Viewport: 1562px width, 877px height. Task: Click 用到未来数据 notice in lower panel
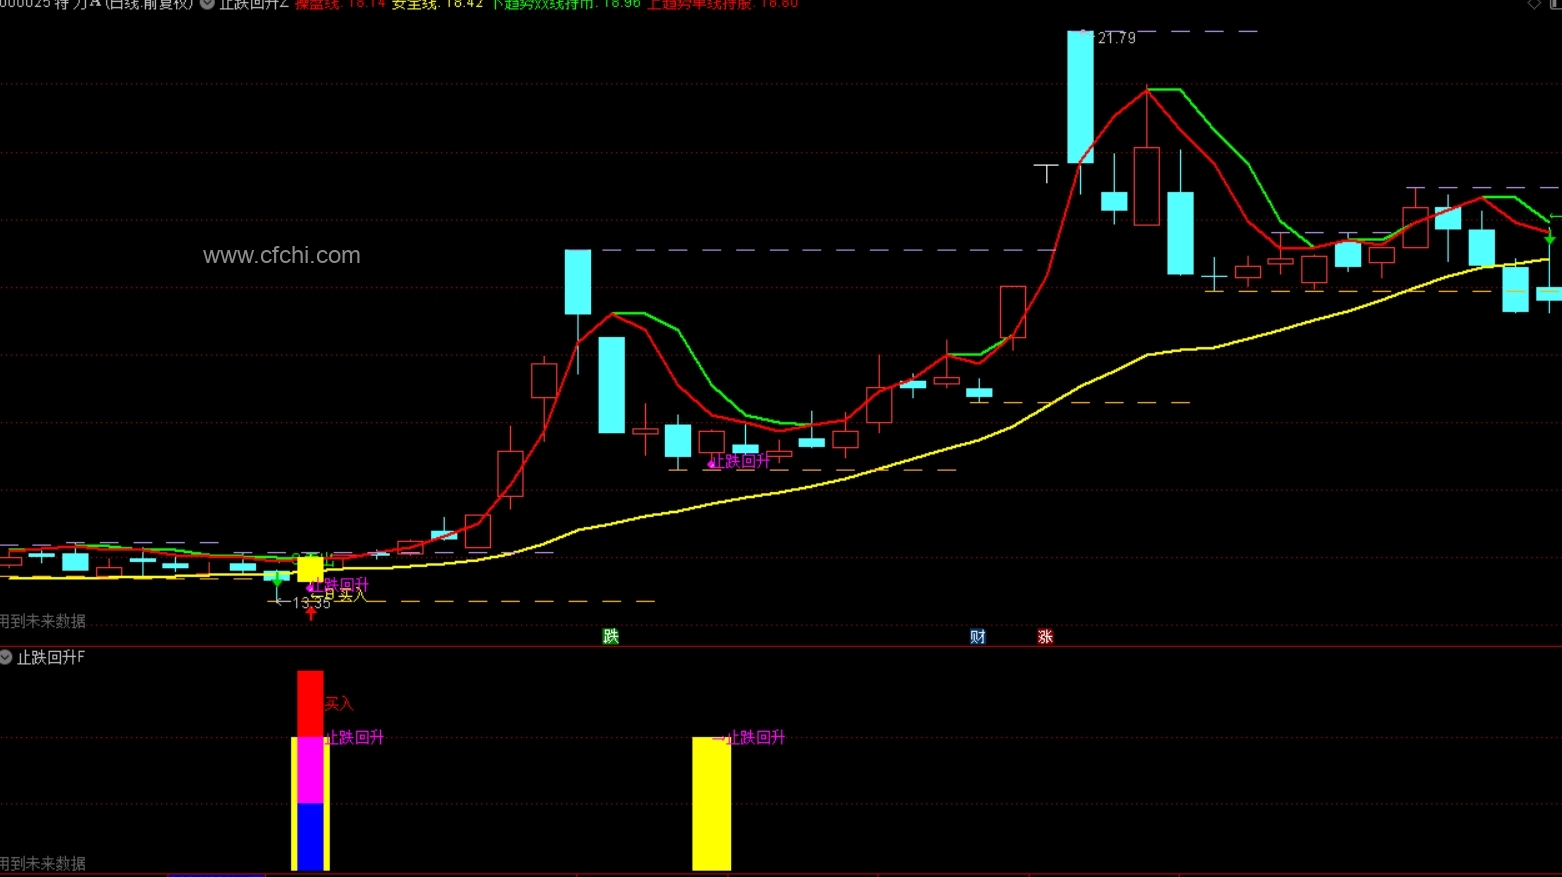[43, 863]
